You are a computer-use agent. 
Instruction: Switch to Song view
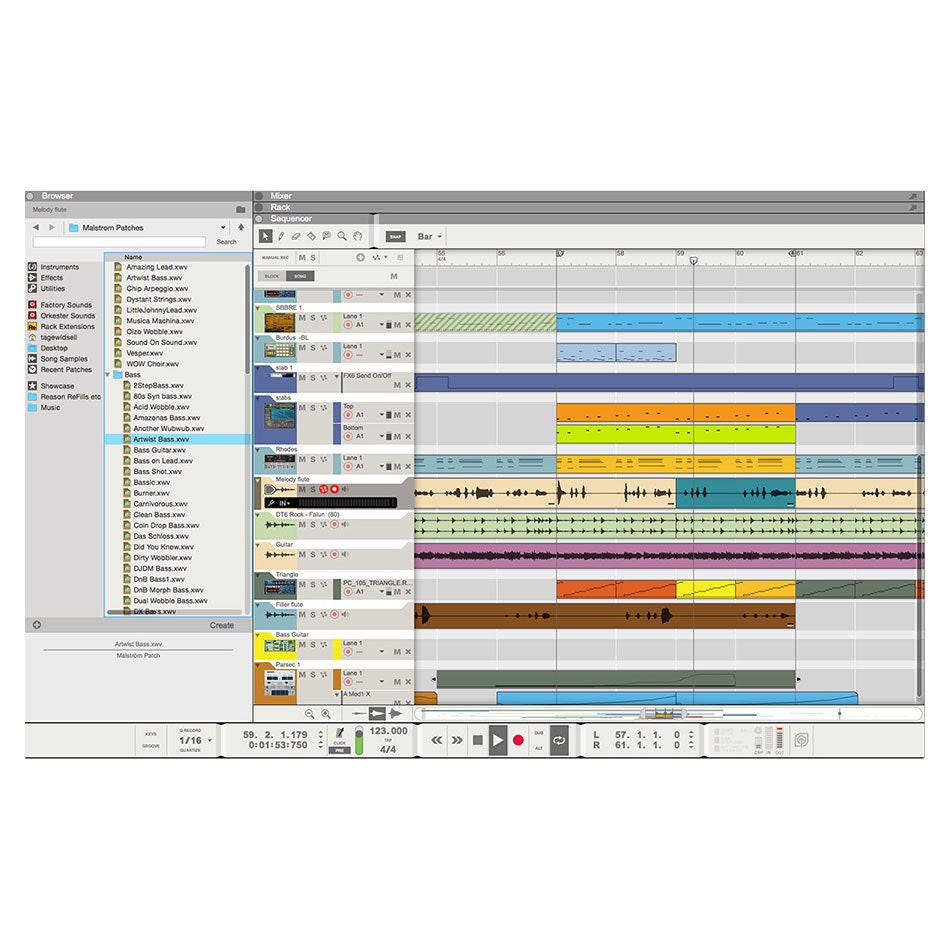point(300,276)
